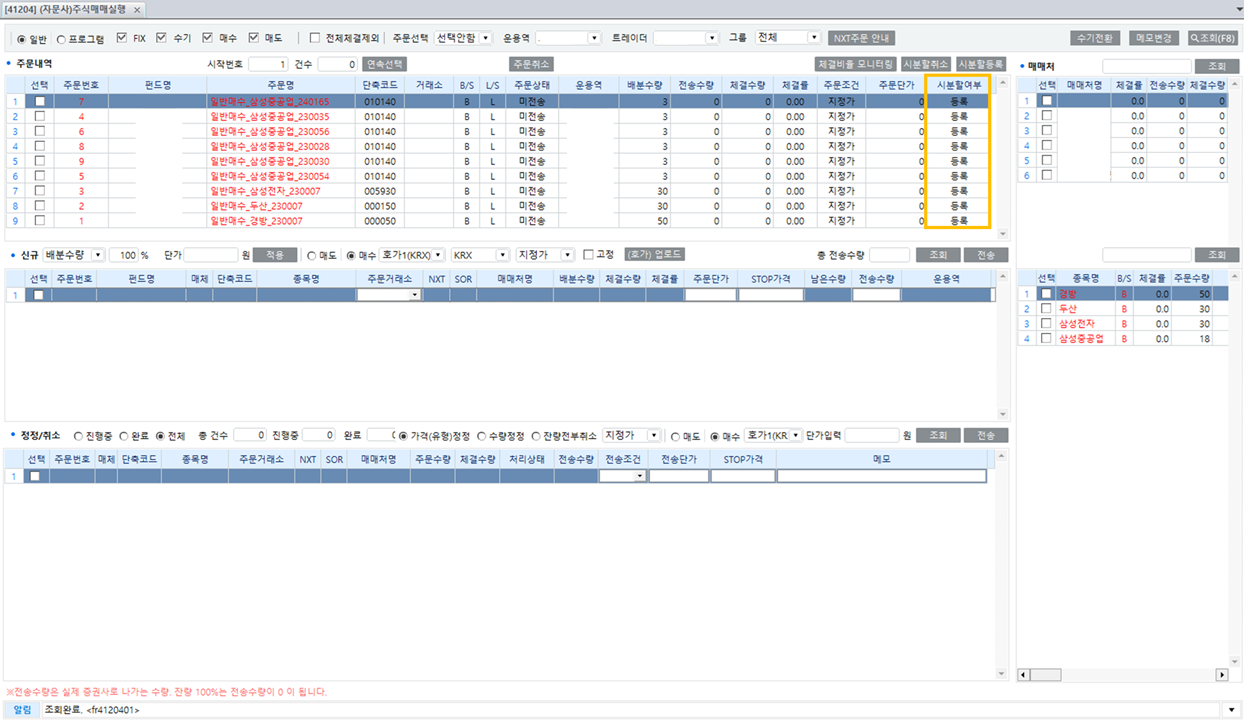Enable the 전체체결제외 checkbox
Screen dimensions: 1244x720
[315, 38]
